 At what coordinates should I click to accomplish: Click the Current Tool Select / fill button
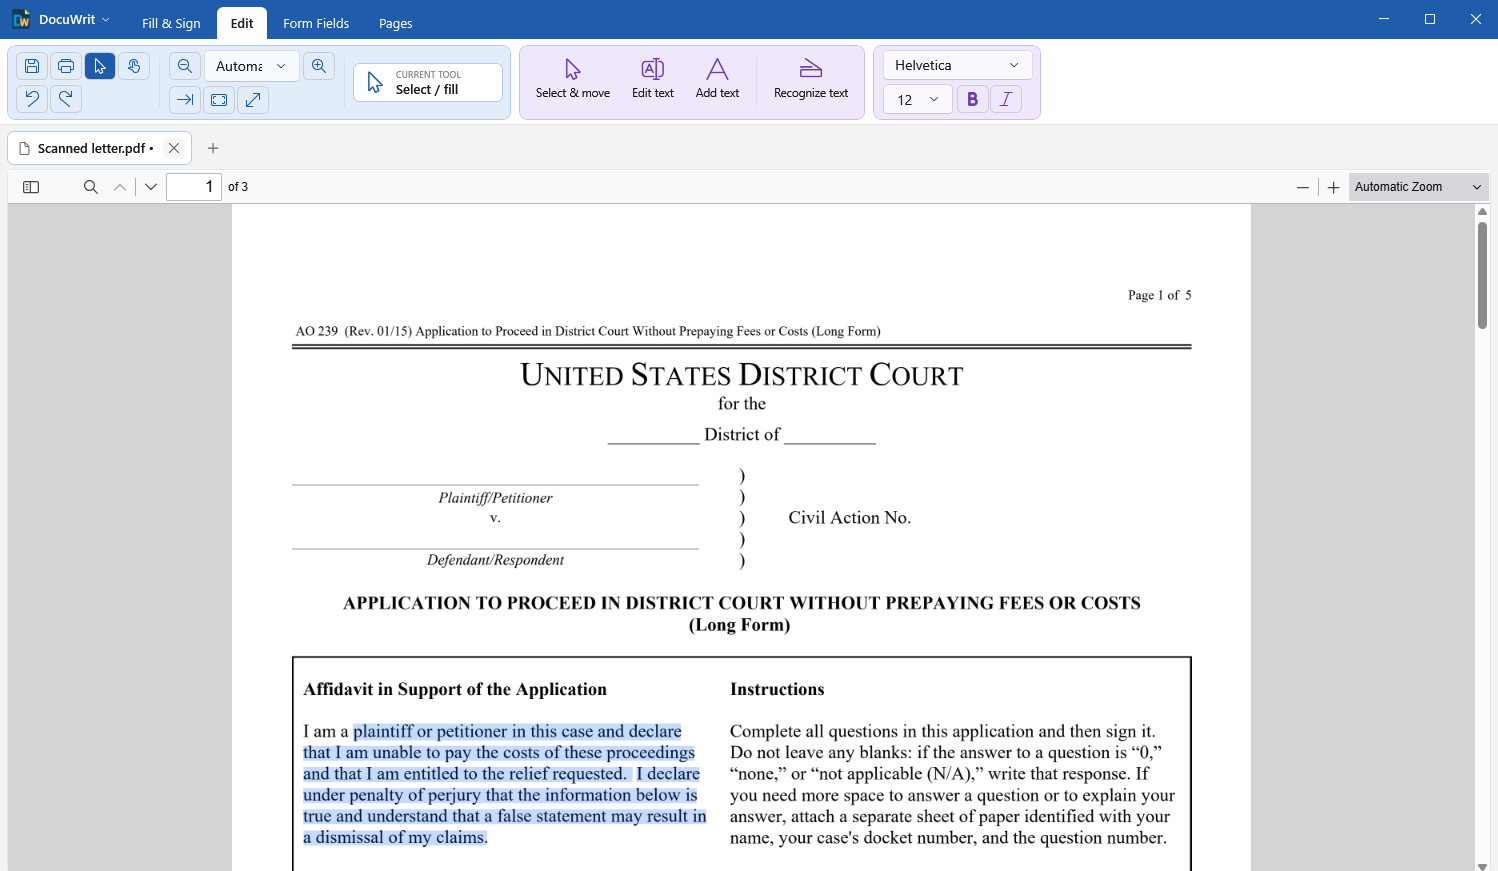(x=428, y=82)
